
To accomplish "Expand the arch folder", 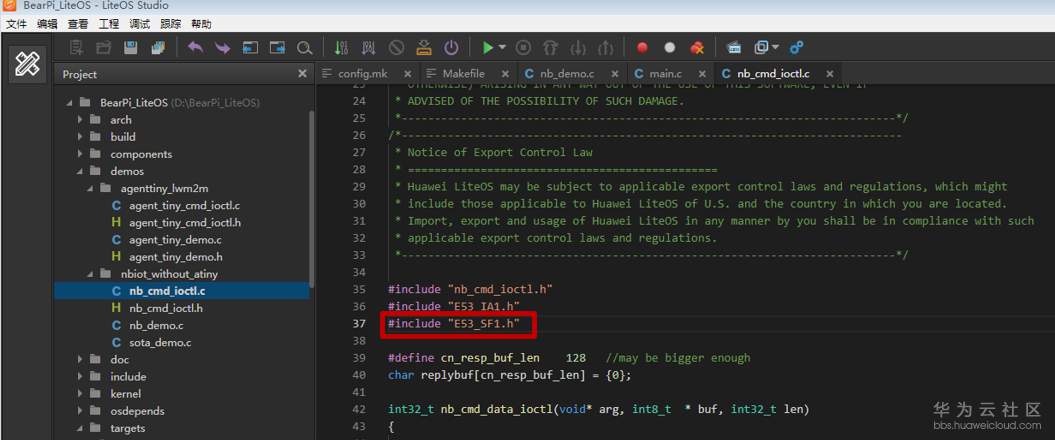I will (x=80, y=120).
